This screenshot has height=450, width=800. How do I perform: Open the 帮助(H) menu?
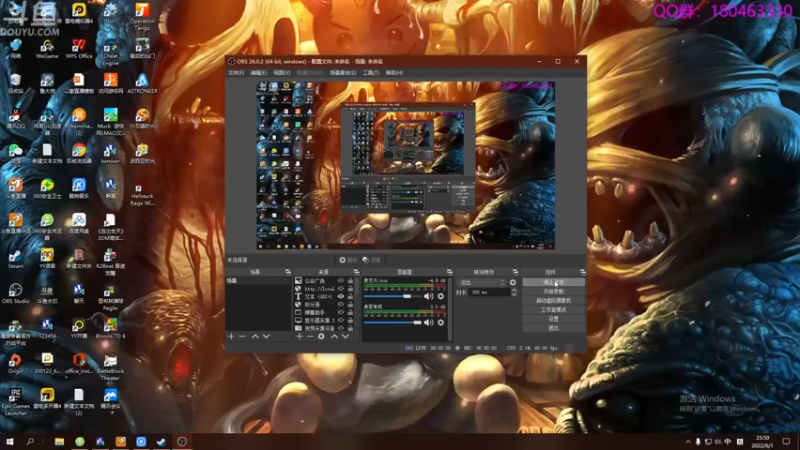point(394,73)
